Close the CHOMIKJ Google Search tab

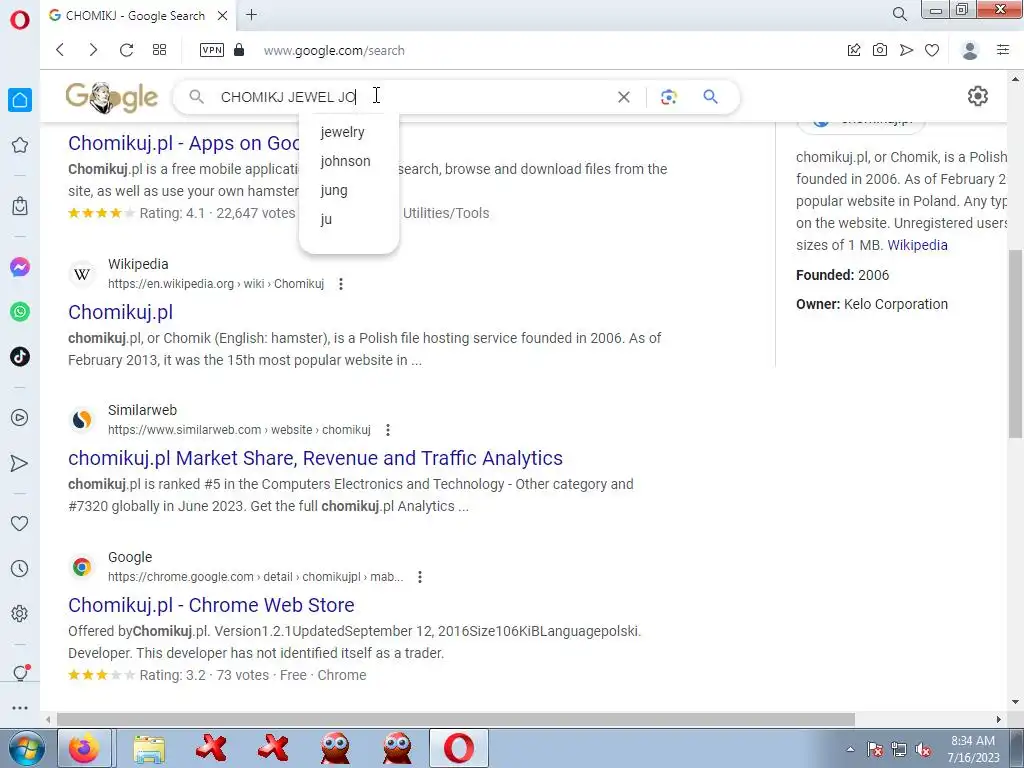point(222,16)
